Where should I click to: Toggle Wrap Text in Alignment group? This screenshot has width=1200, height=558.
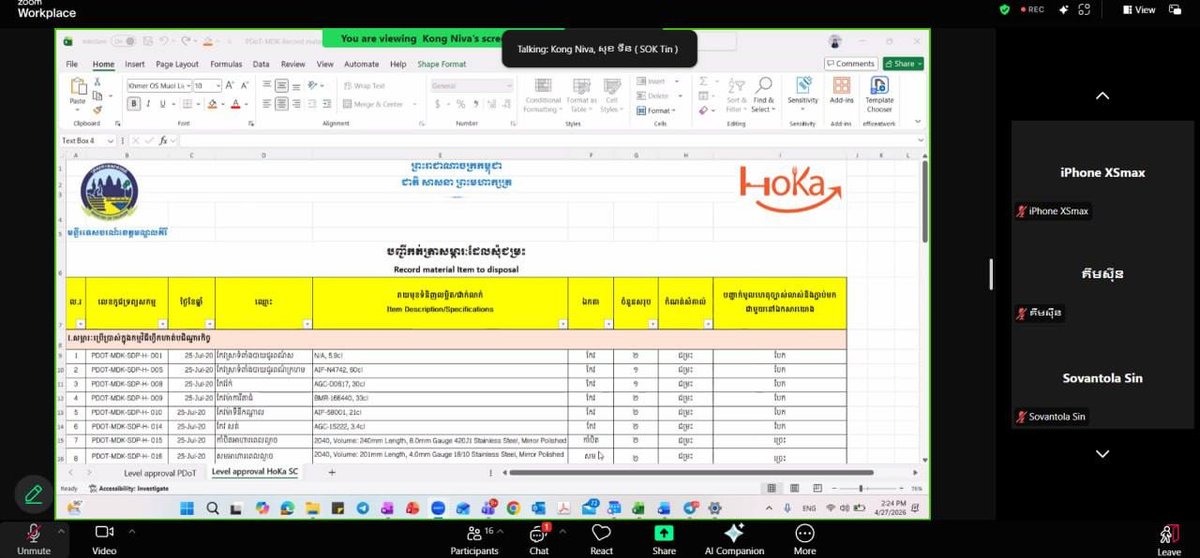pos(365,86)
